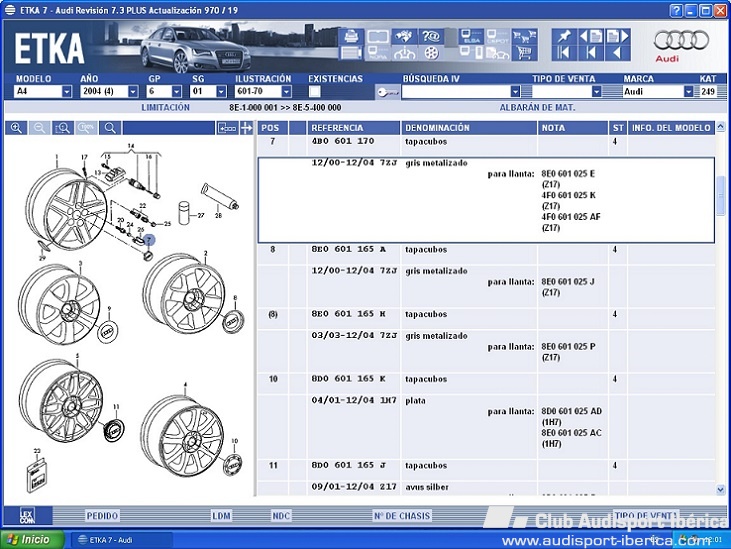Click the PEDIDO button

coord(102,516)
